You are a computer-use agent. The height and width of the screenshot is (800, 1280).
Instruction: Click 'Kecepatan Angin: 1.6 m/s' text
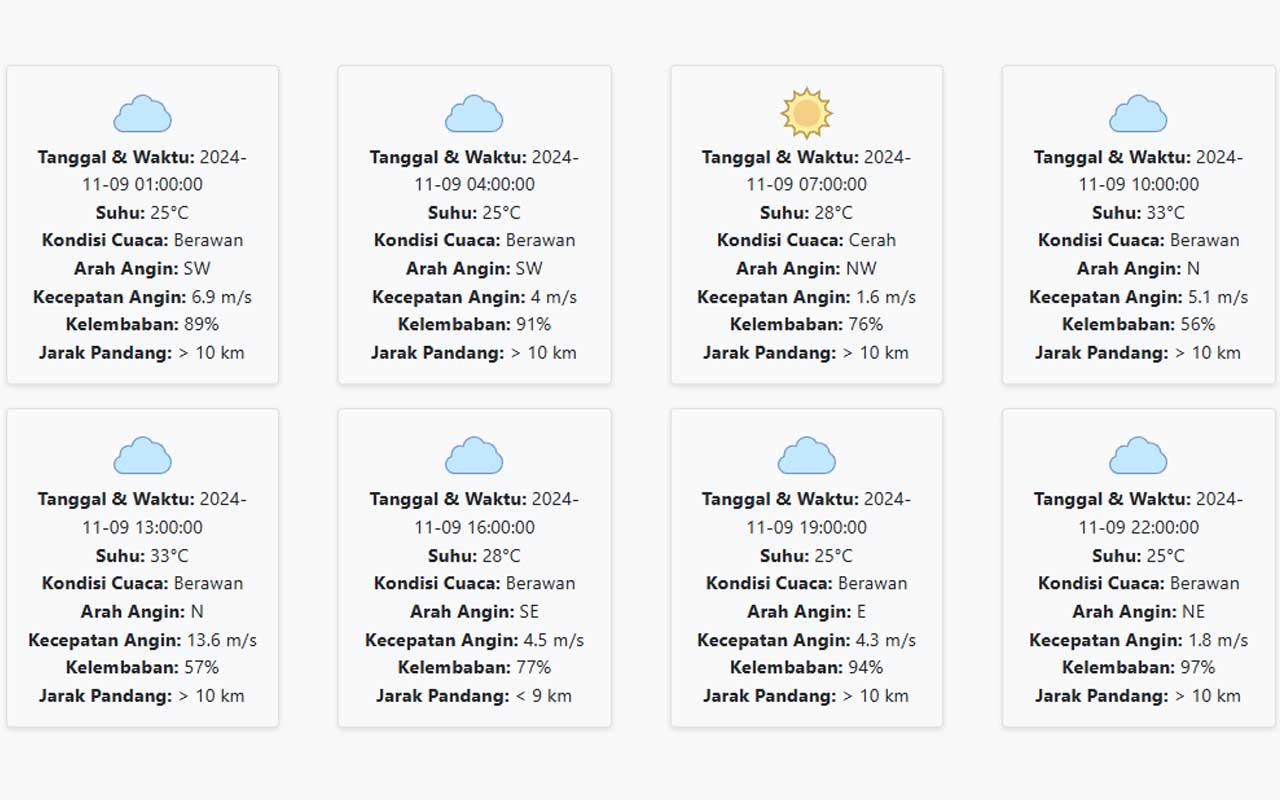(x=806, y=296)
